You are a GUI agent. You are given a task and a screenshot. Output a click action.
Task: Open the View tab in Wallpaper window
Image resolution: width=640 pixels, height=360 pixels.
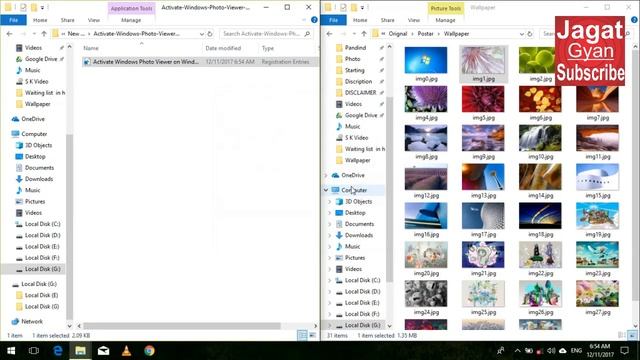(413, 20)
